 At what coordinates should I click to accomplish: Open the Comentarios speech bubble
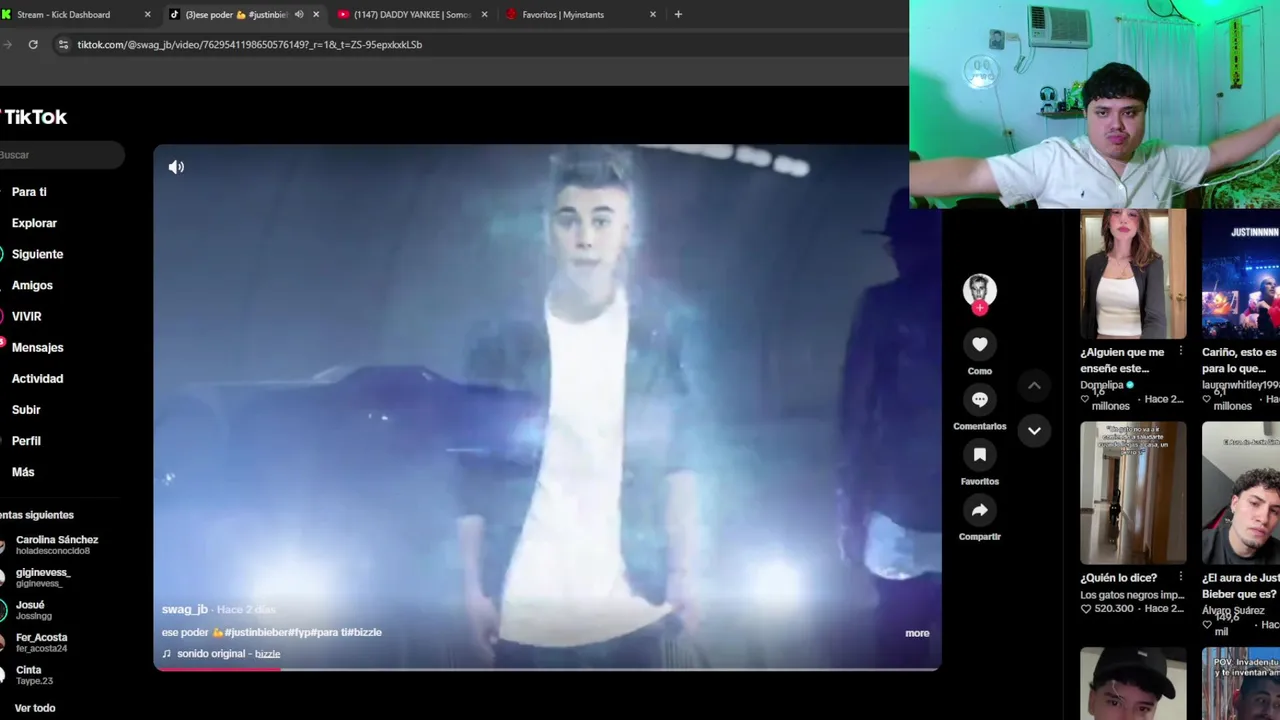pos(980,399)
